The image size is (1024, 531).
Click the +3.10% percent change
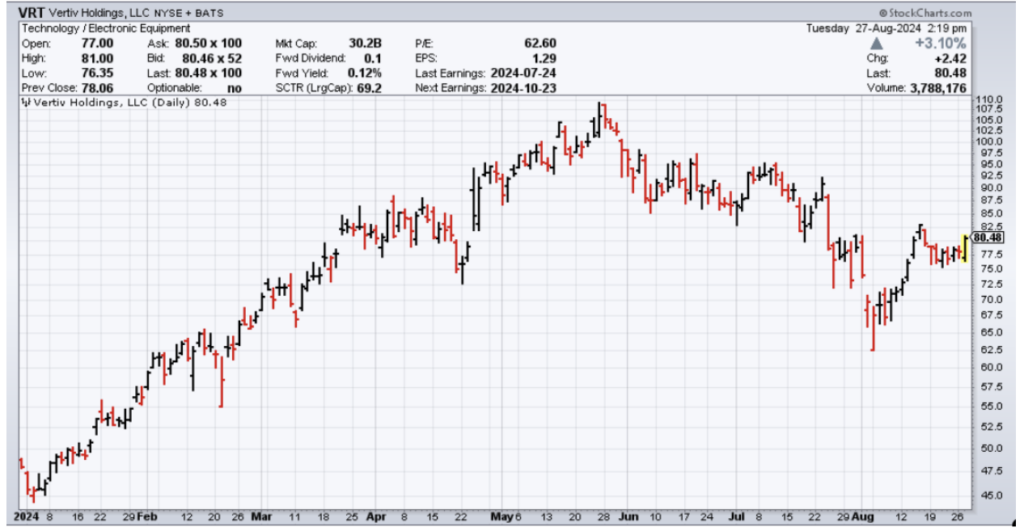[x=940, y=44]
